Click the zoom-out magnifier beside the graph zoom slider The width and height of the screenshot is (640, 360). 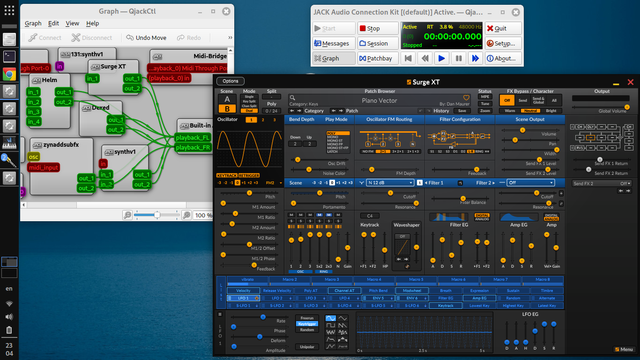point(127,215)
